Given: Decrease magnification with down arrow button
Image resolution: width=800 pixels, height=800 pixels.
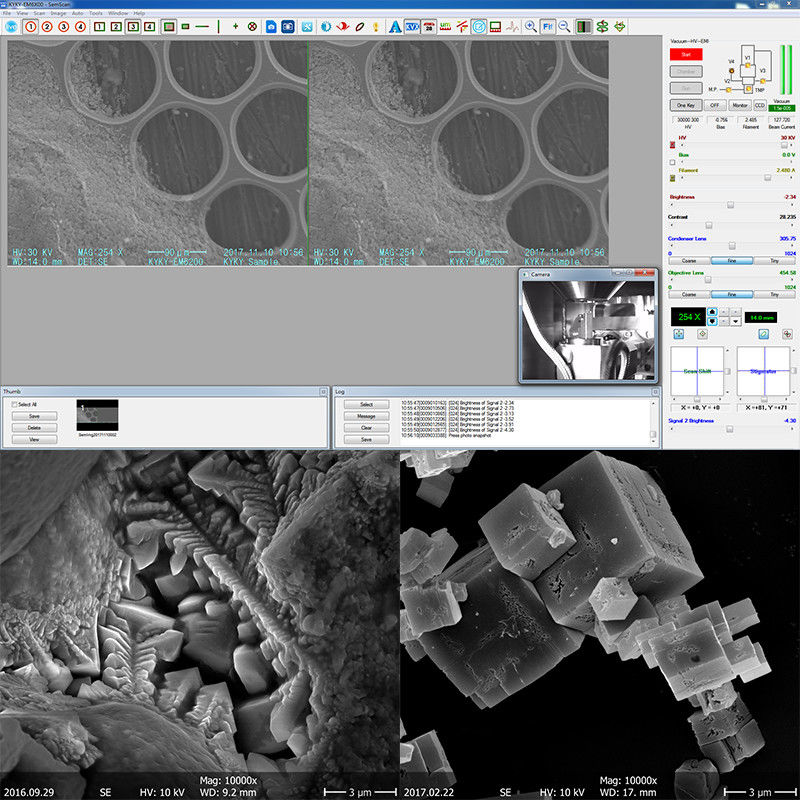Looking at the screenshot, I should [712, 321].
